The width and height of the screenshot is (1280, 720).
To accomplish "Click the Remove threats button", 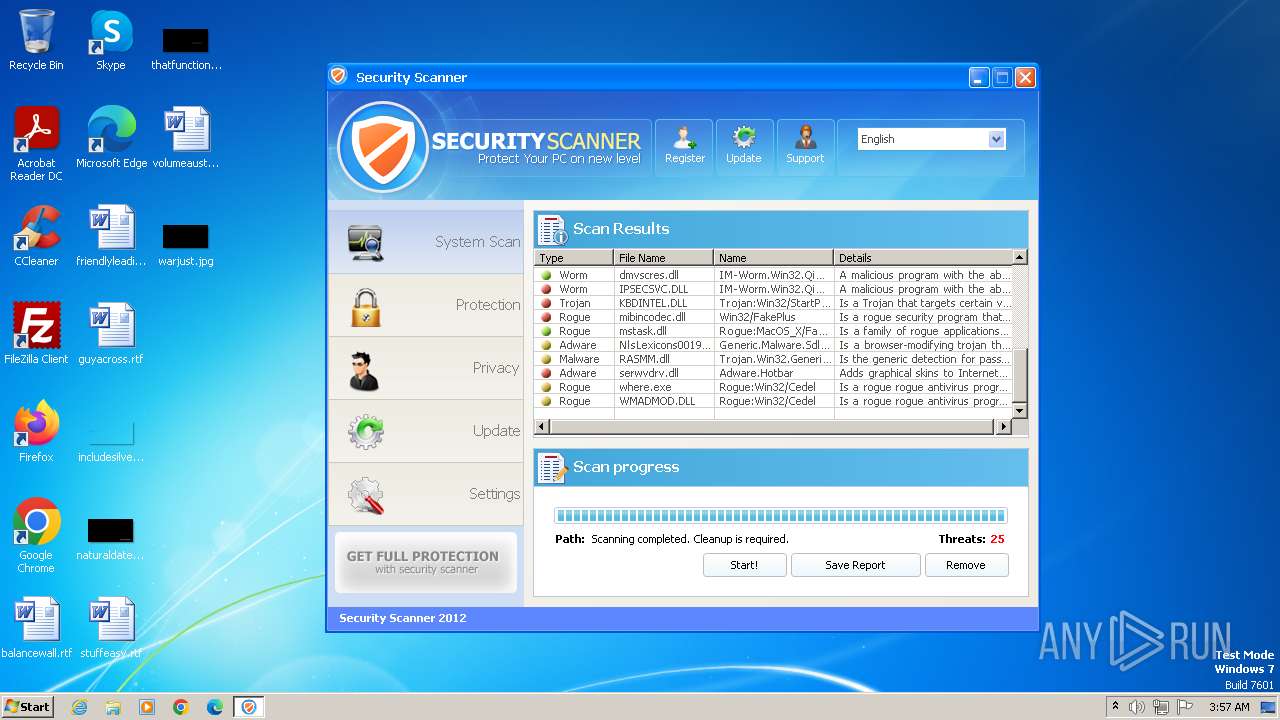I will (x=966, y=565).
